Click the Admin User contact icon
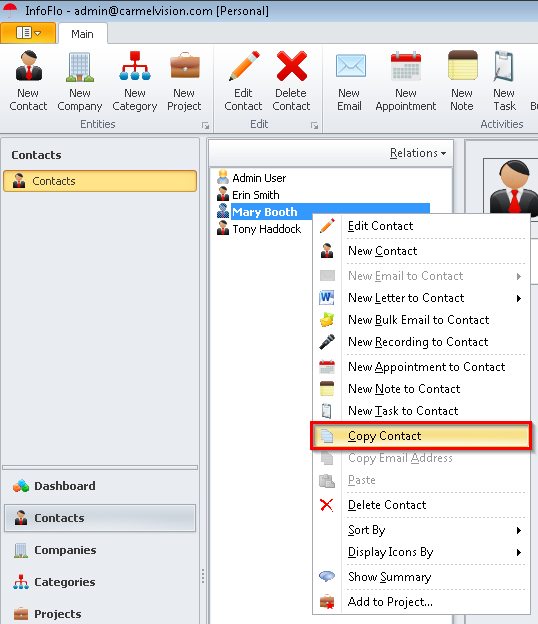538x624 pixels. click(x=223, y=177)
